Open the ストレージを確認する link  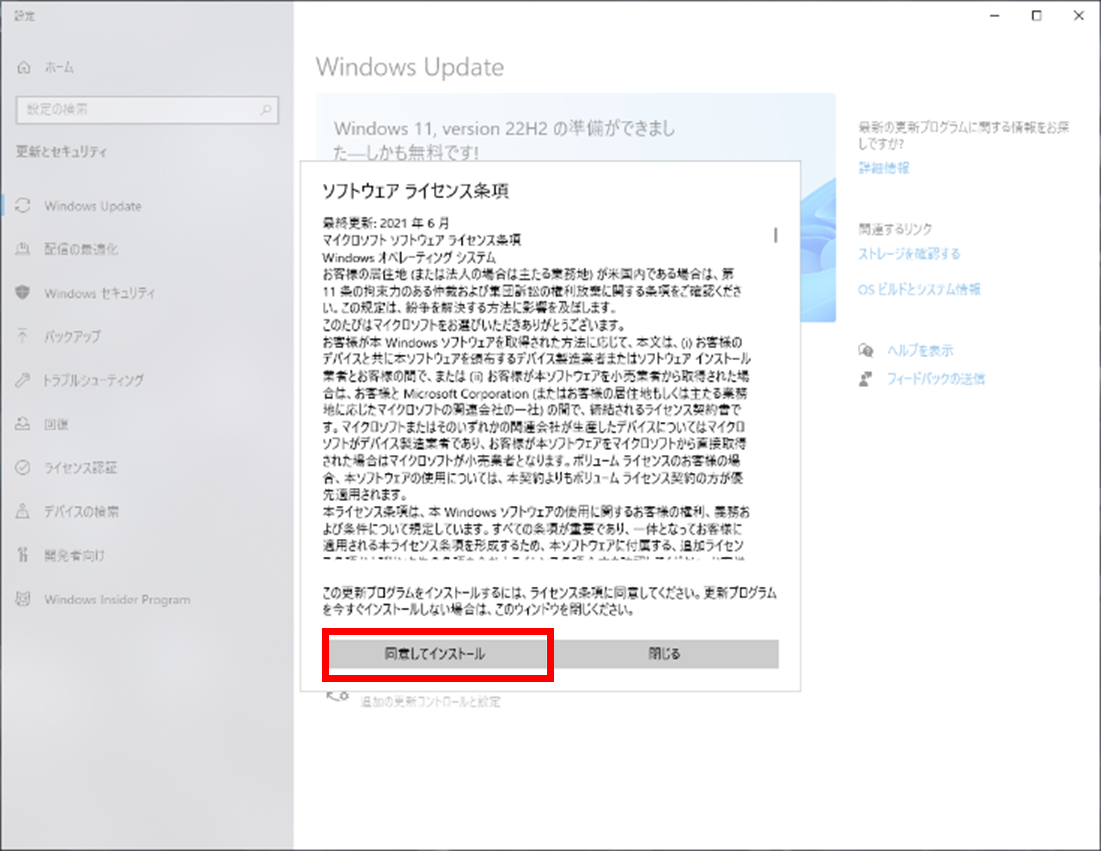pyautogui.click(x=909, y=254)
